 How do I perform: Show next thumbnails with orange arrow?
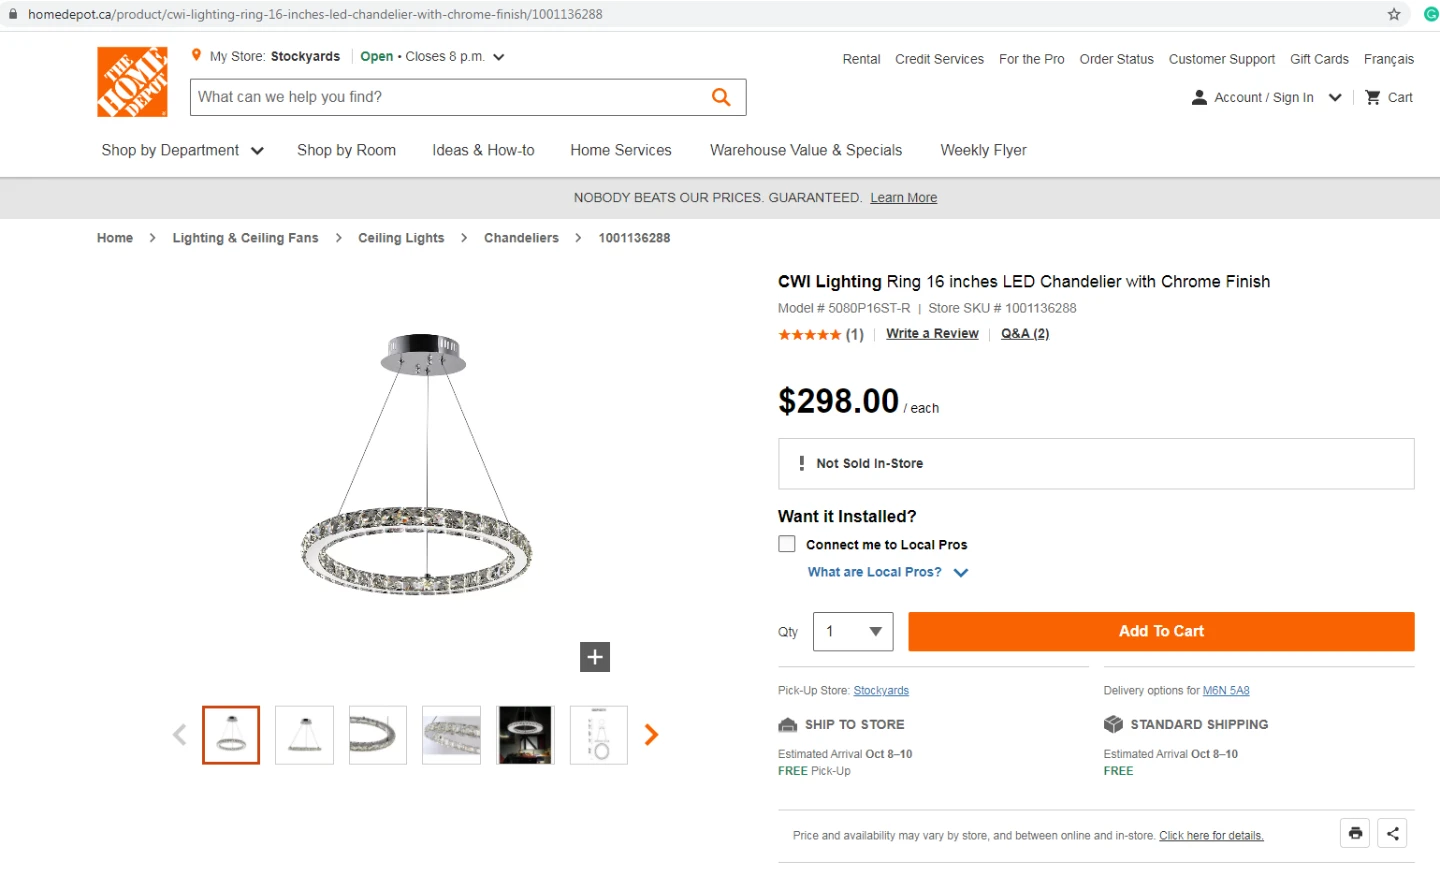click(x=652, y=735)
